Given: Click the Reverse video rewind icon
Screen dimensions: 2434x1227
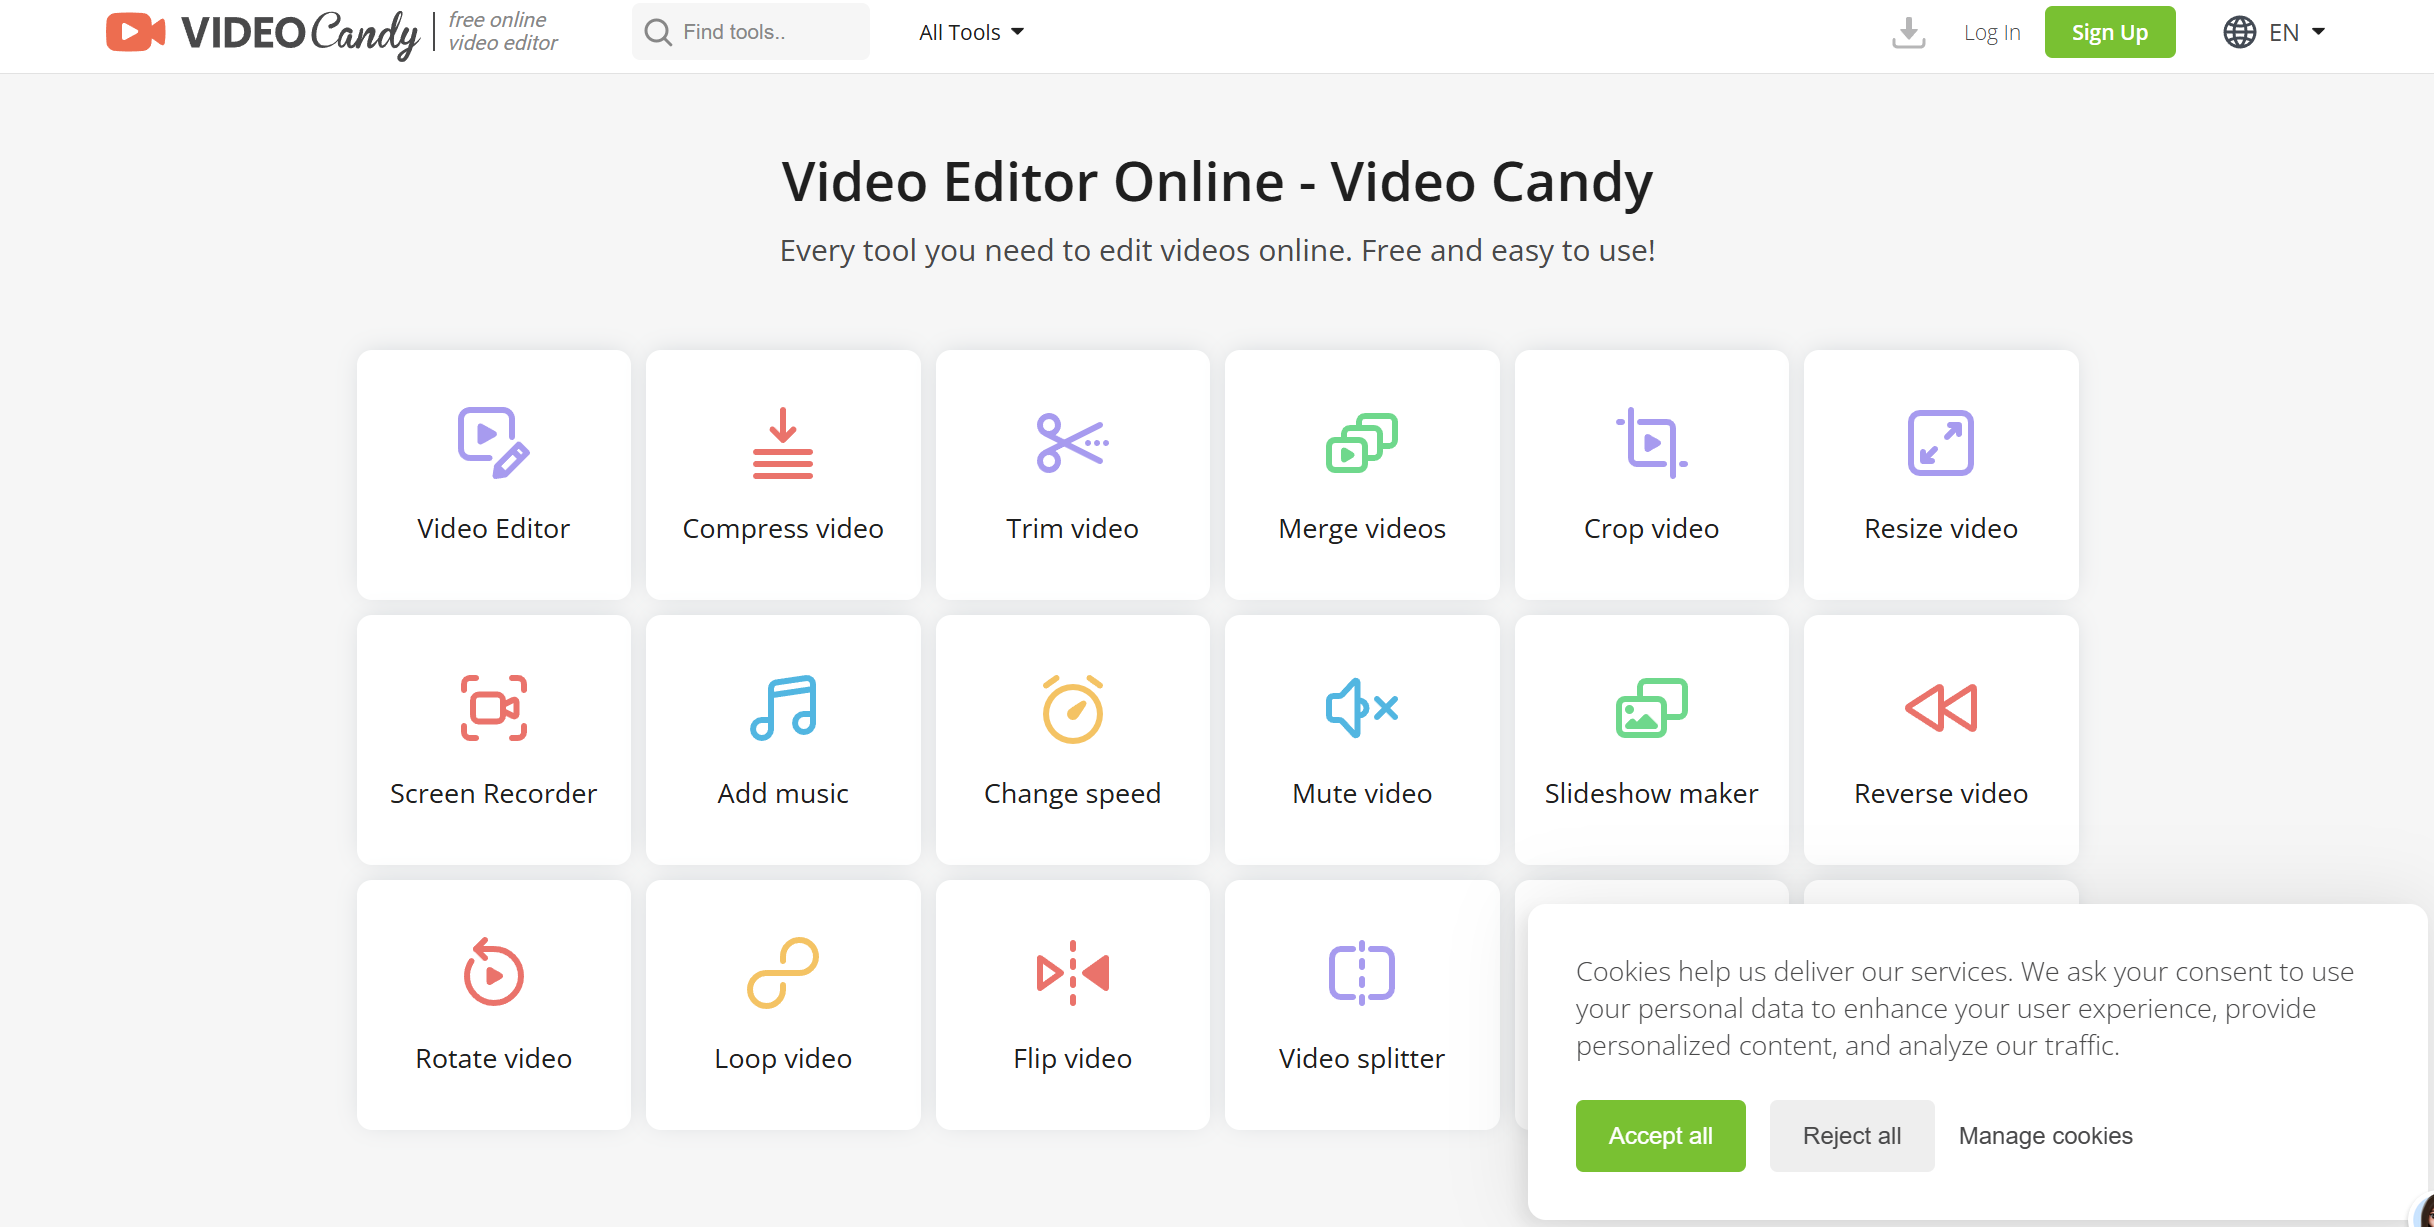Looking at the screenshot, I should click(x=1941, y=708).
